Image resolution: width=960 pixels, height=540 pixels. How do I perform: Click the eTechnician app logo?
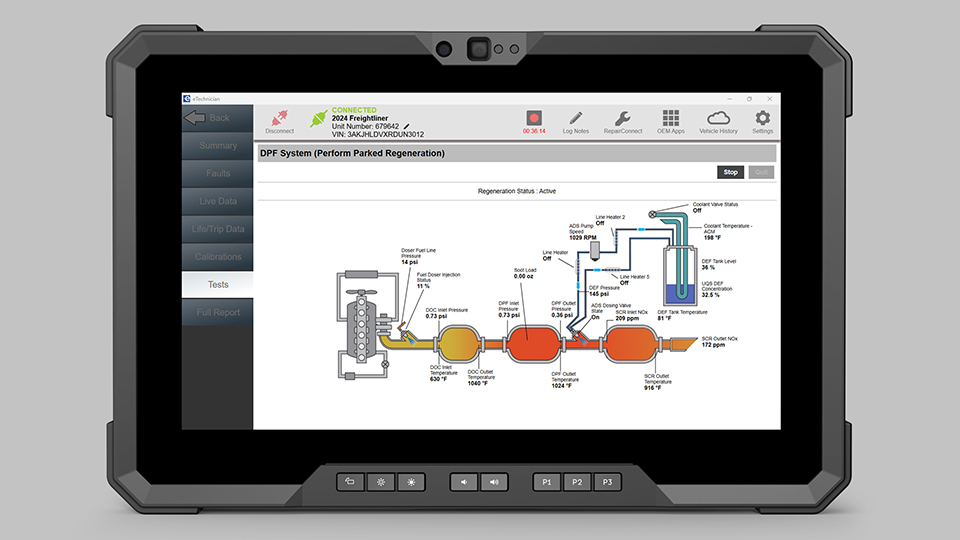coord(187,99)
